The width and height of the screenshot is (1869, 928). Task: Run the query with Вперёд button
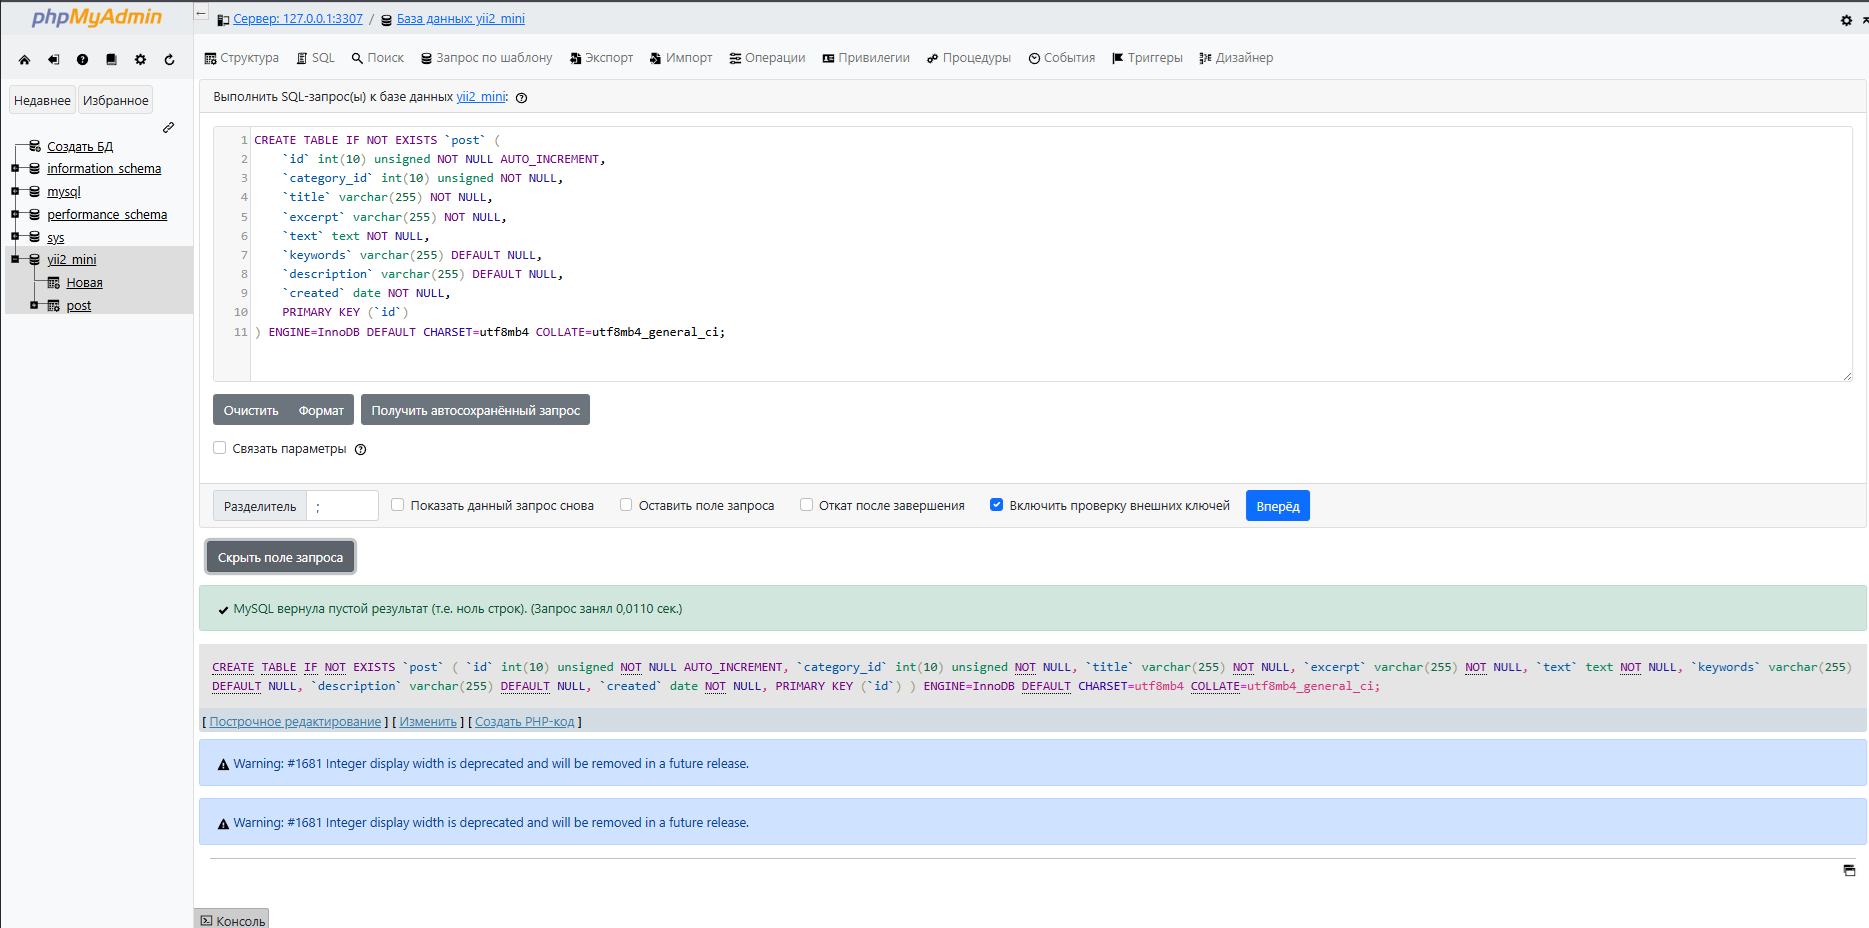click(1278, 506)
